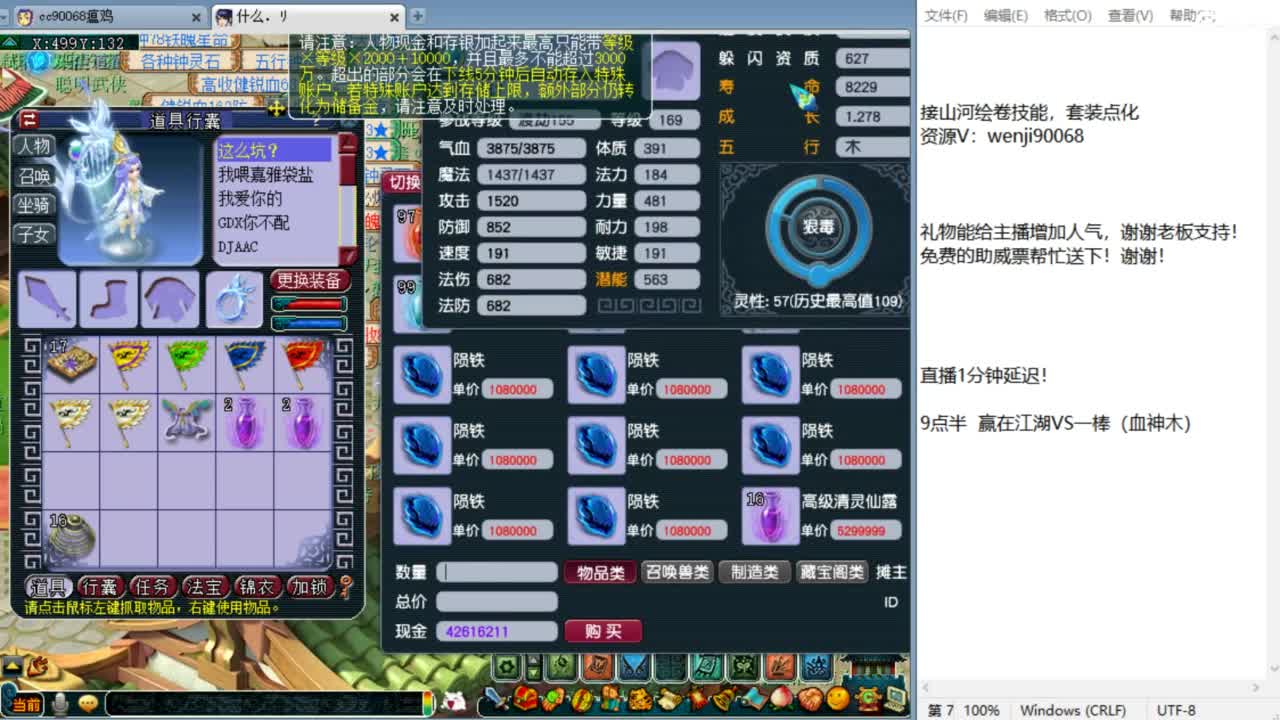Viewport: 1280px width, 720px height.
Task: Open the 格式(O) menu in Notepad
Action: tap(1067, 15)
